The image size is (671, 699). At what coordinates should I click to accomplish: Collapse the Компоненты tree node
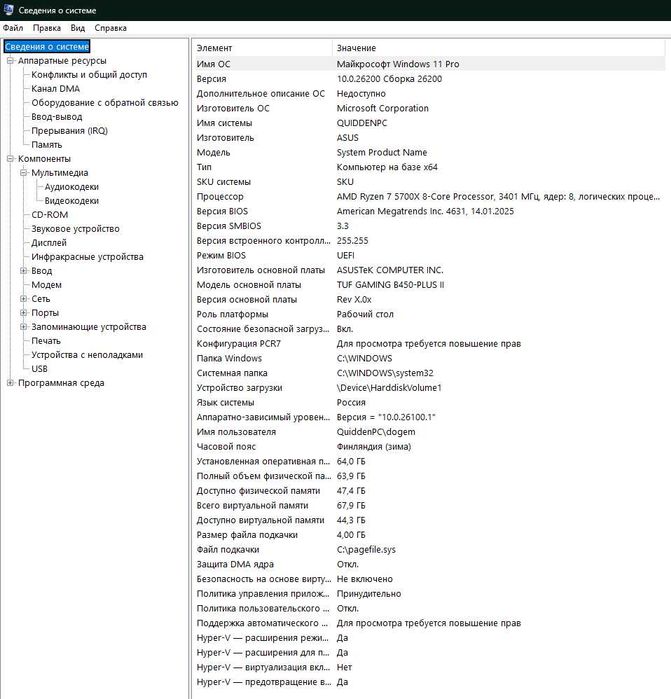[x=10, y=159]
